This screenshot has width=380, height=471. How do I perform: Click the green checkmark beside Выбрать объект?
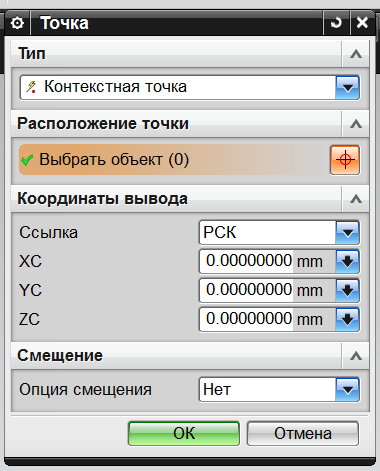pos(27,160)
